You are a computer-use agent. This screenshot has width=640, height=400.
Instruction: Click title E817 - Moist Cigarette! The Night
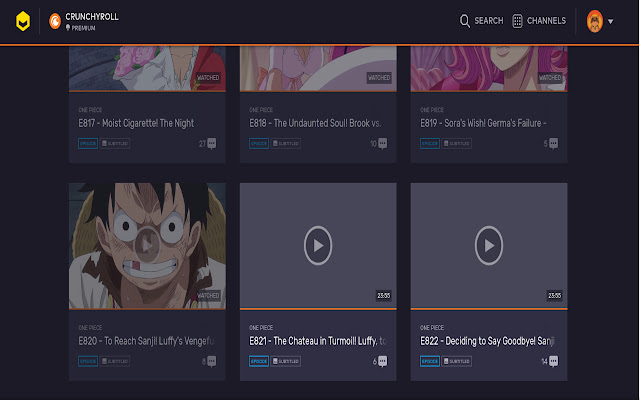click(136, 123)
